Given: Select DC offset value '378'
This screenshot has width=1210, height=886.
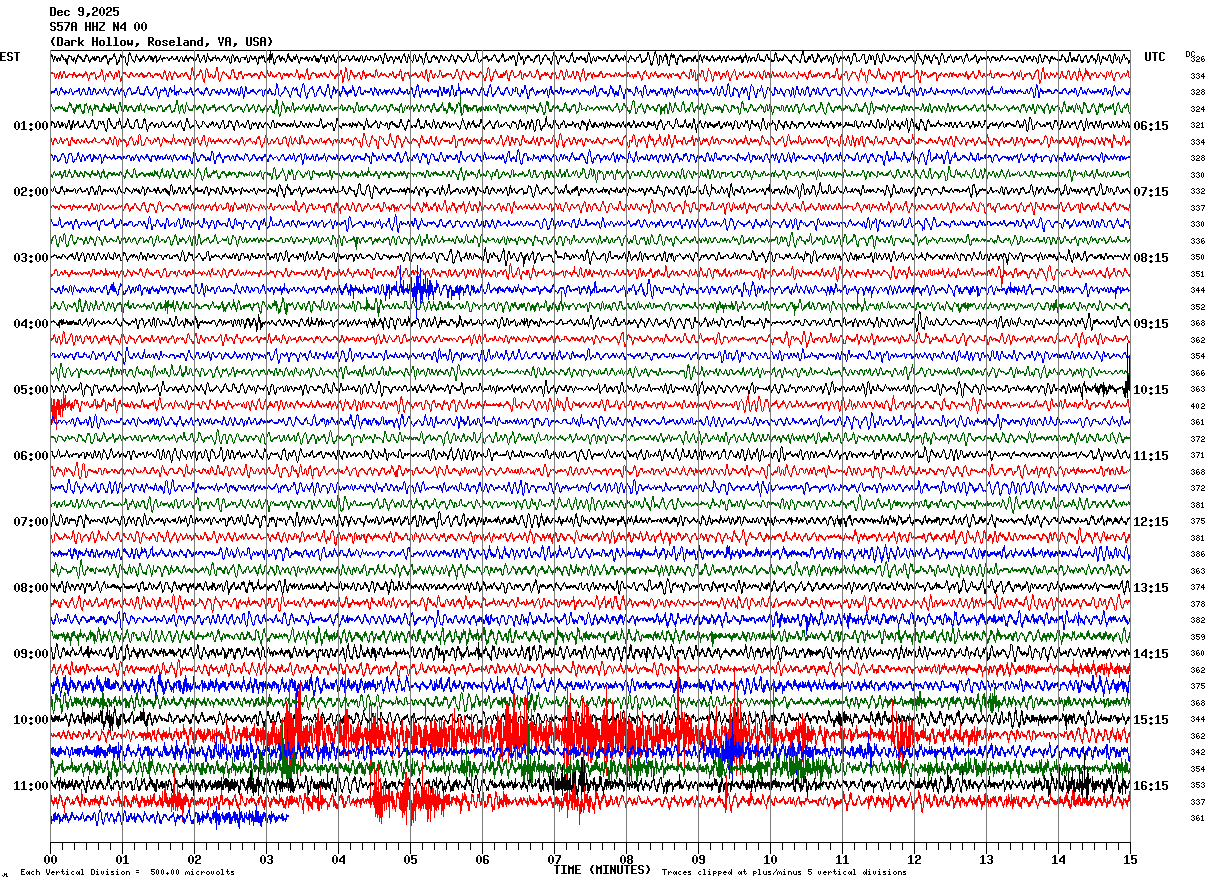Looking at the screenshot, I should click(x=1197, y=604).
